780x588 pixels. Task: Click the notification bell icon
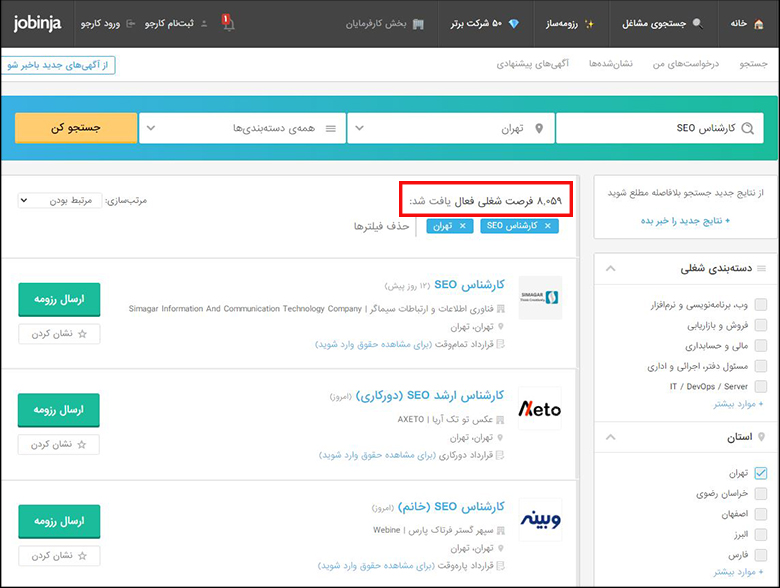[x=228, y=23]
